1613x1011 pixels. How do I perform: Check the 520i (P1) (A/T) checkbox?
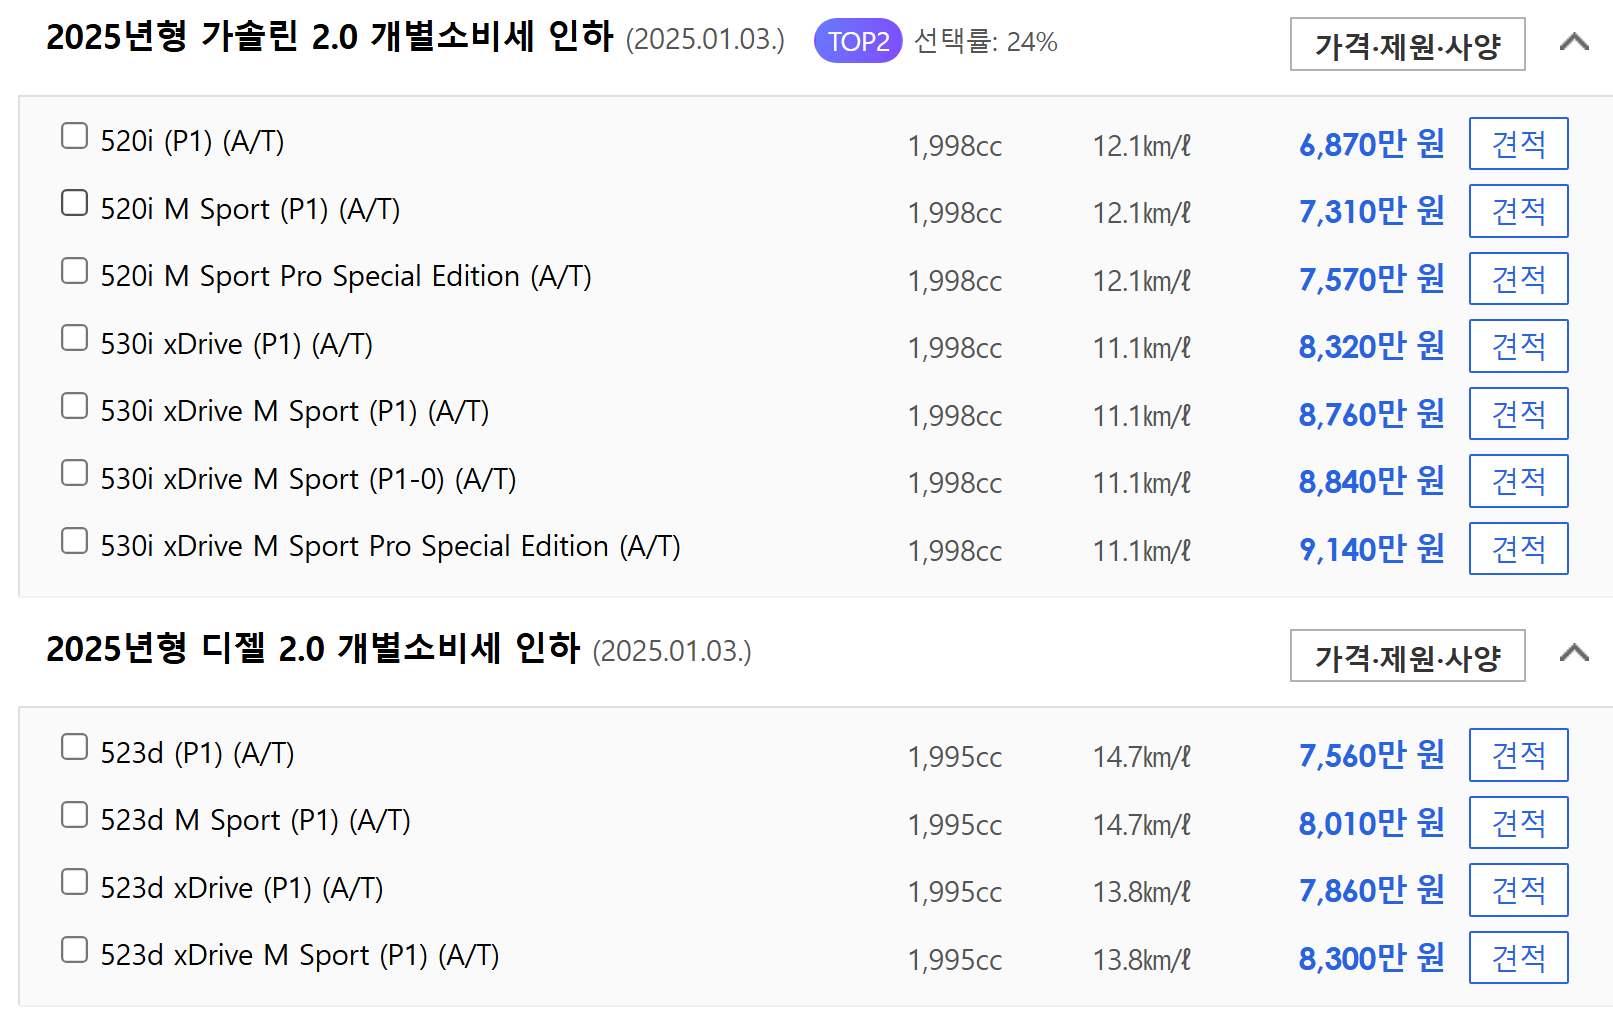74,136
